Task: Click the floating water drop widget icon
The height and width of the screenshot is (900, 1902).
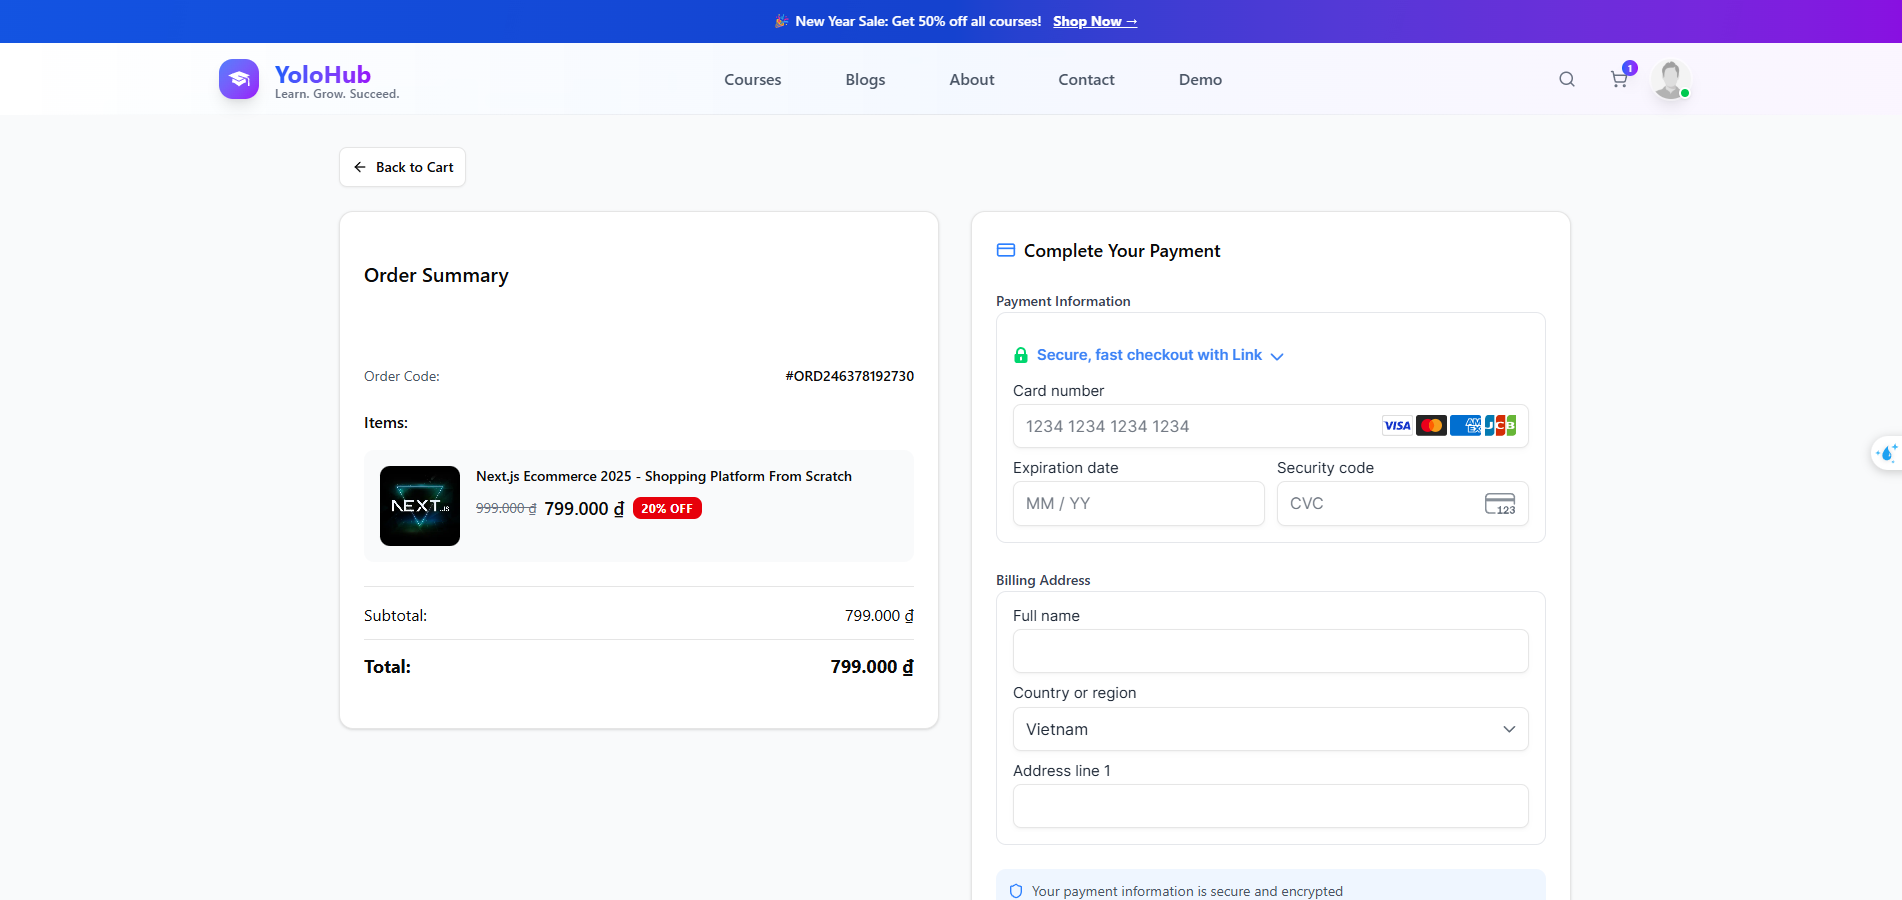Action: [x=1887, y=453]
